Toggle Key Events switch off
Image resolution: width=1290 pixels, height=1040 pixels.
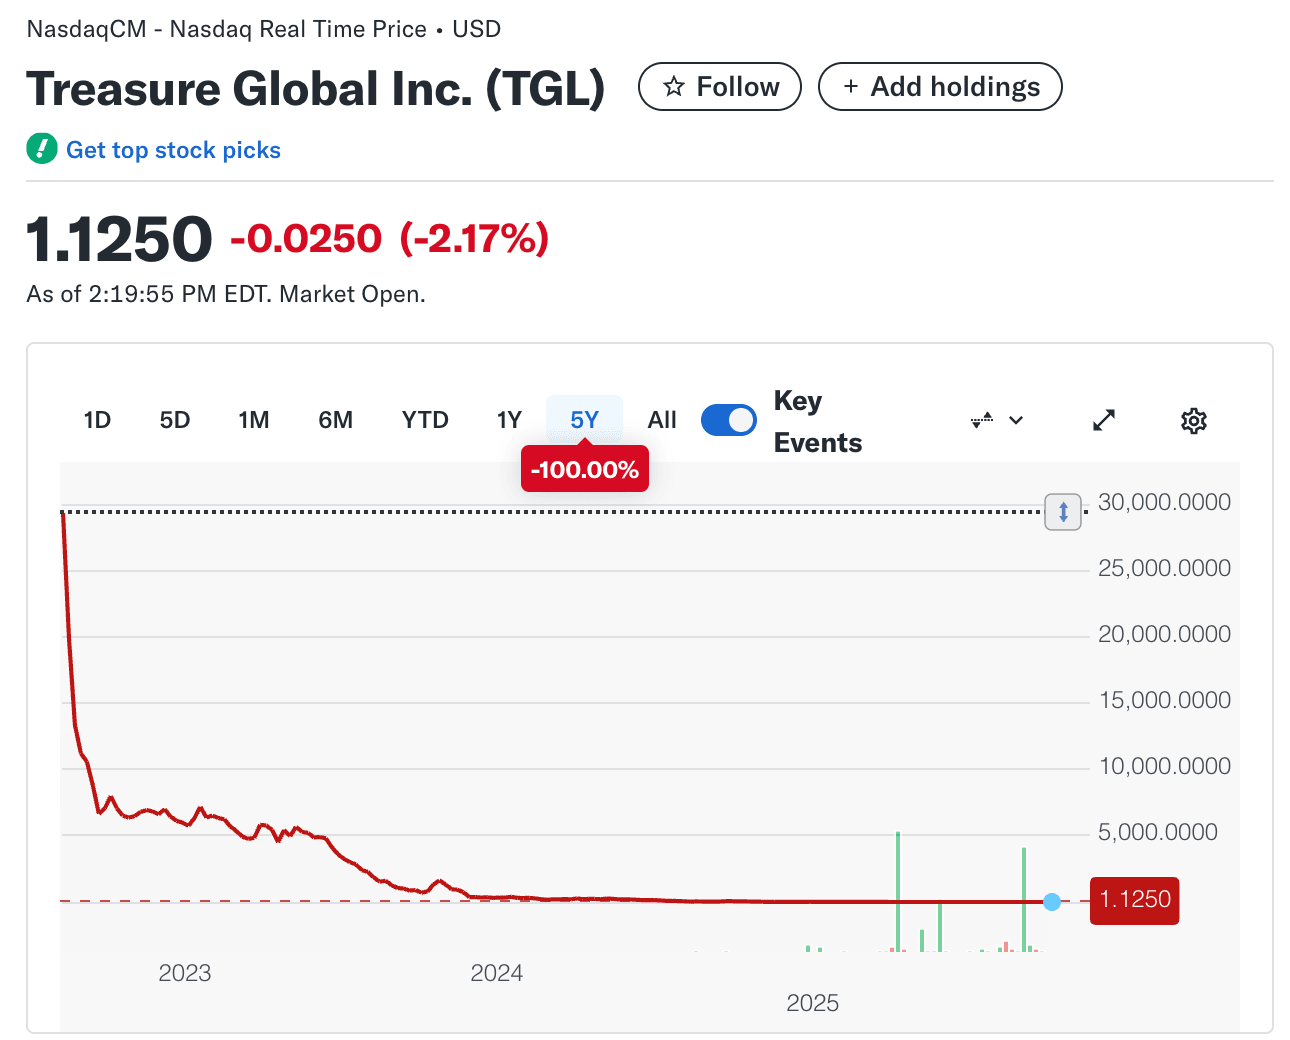(729, 420)
